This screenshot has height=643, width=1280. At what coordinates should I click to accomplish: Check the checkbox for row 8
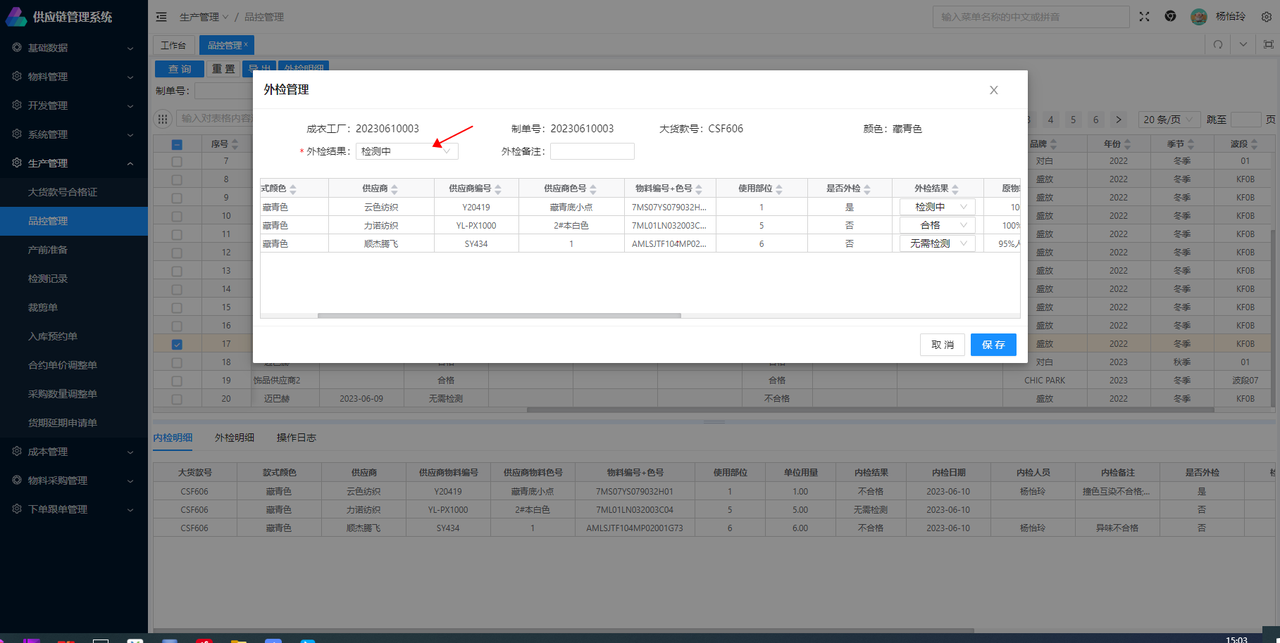point(177,179)
